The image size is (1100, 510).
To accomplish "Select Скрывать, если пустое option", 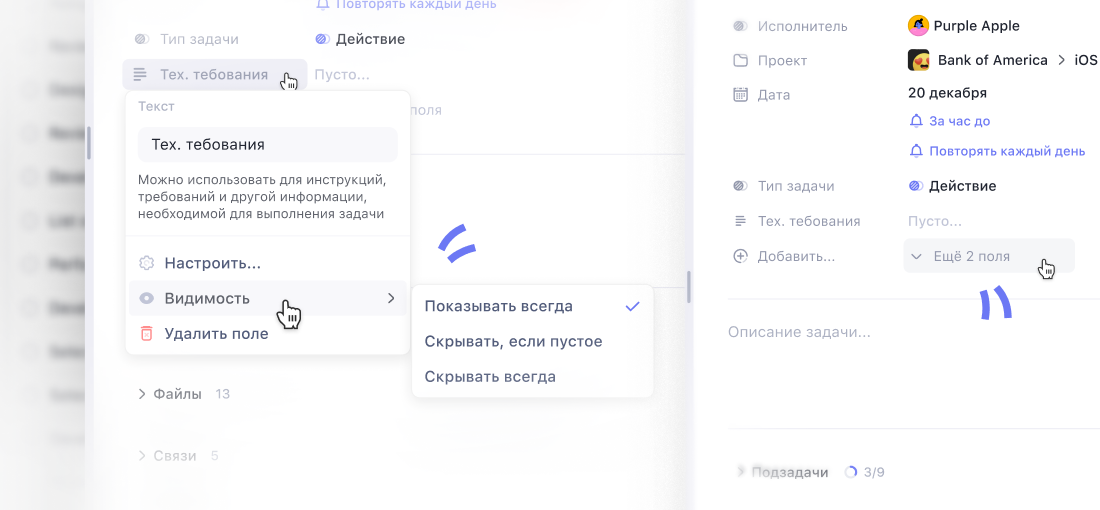I will [x=532, y=342].
